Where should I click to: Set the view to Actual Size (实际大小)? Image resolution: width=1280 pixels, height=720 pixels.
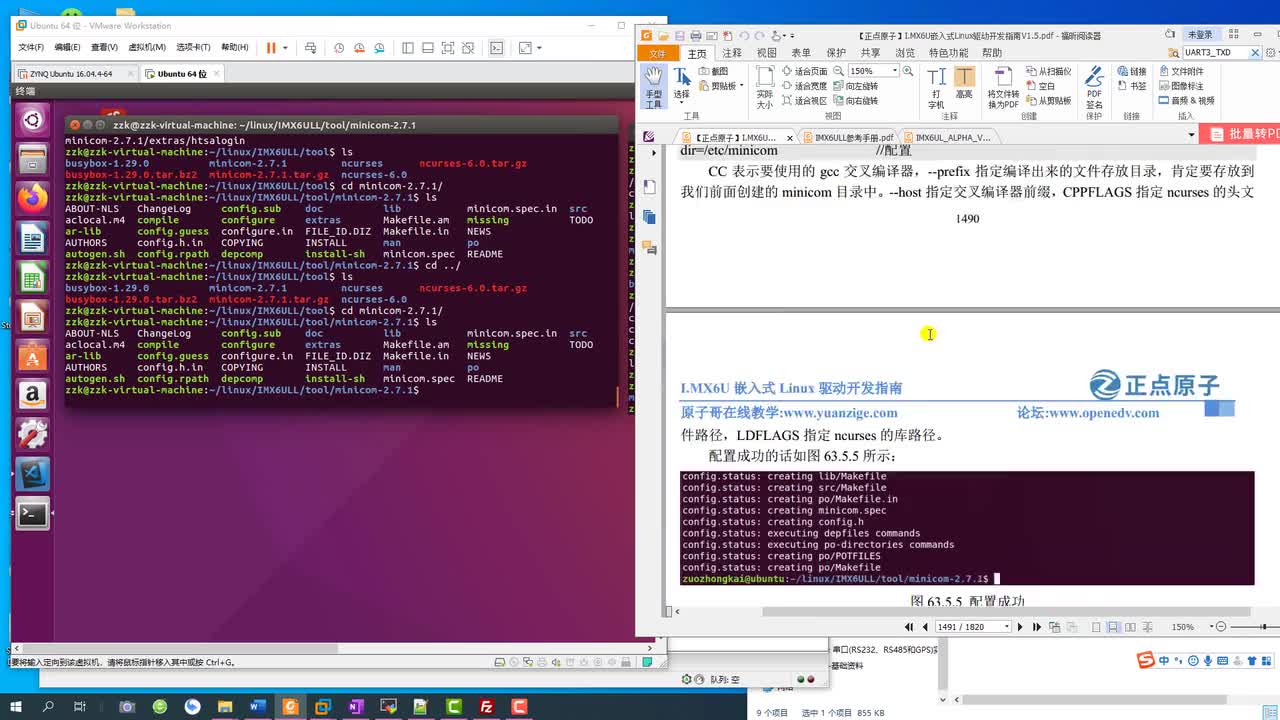point(764,88)
